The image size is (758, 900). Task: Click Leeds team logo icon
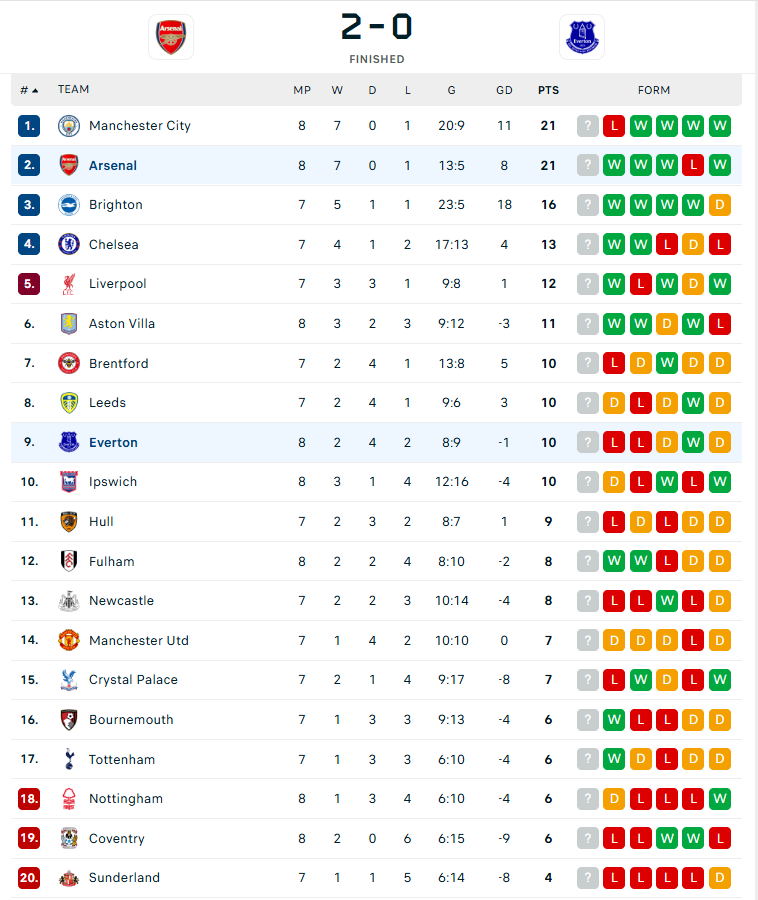tap(69, 403)
